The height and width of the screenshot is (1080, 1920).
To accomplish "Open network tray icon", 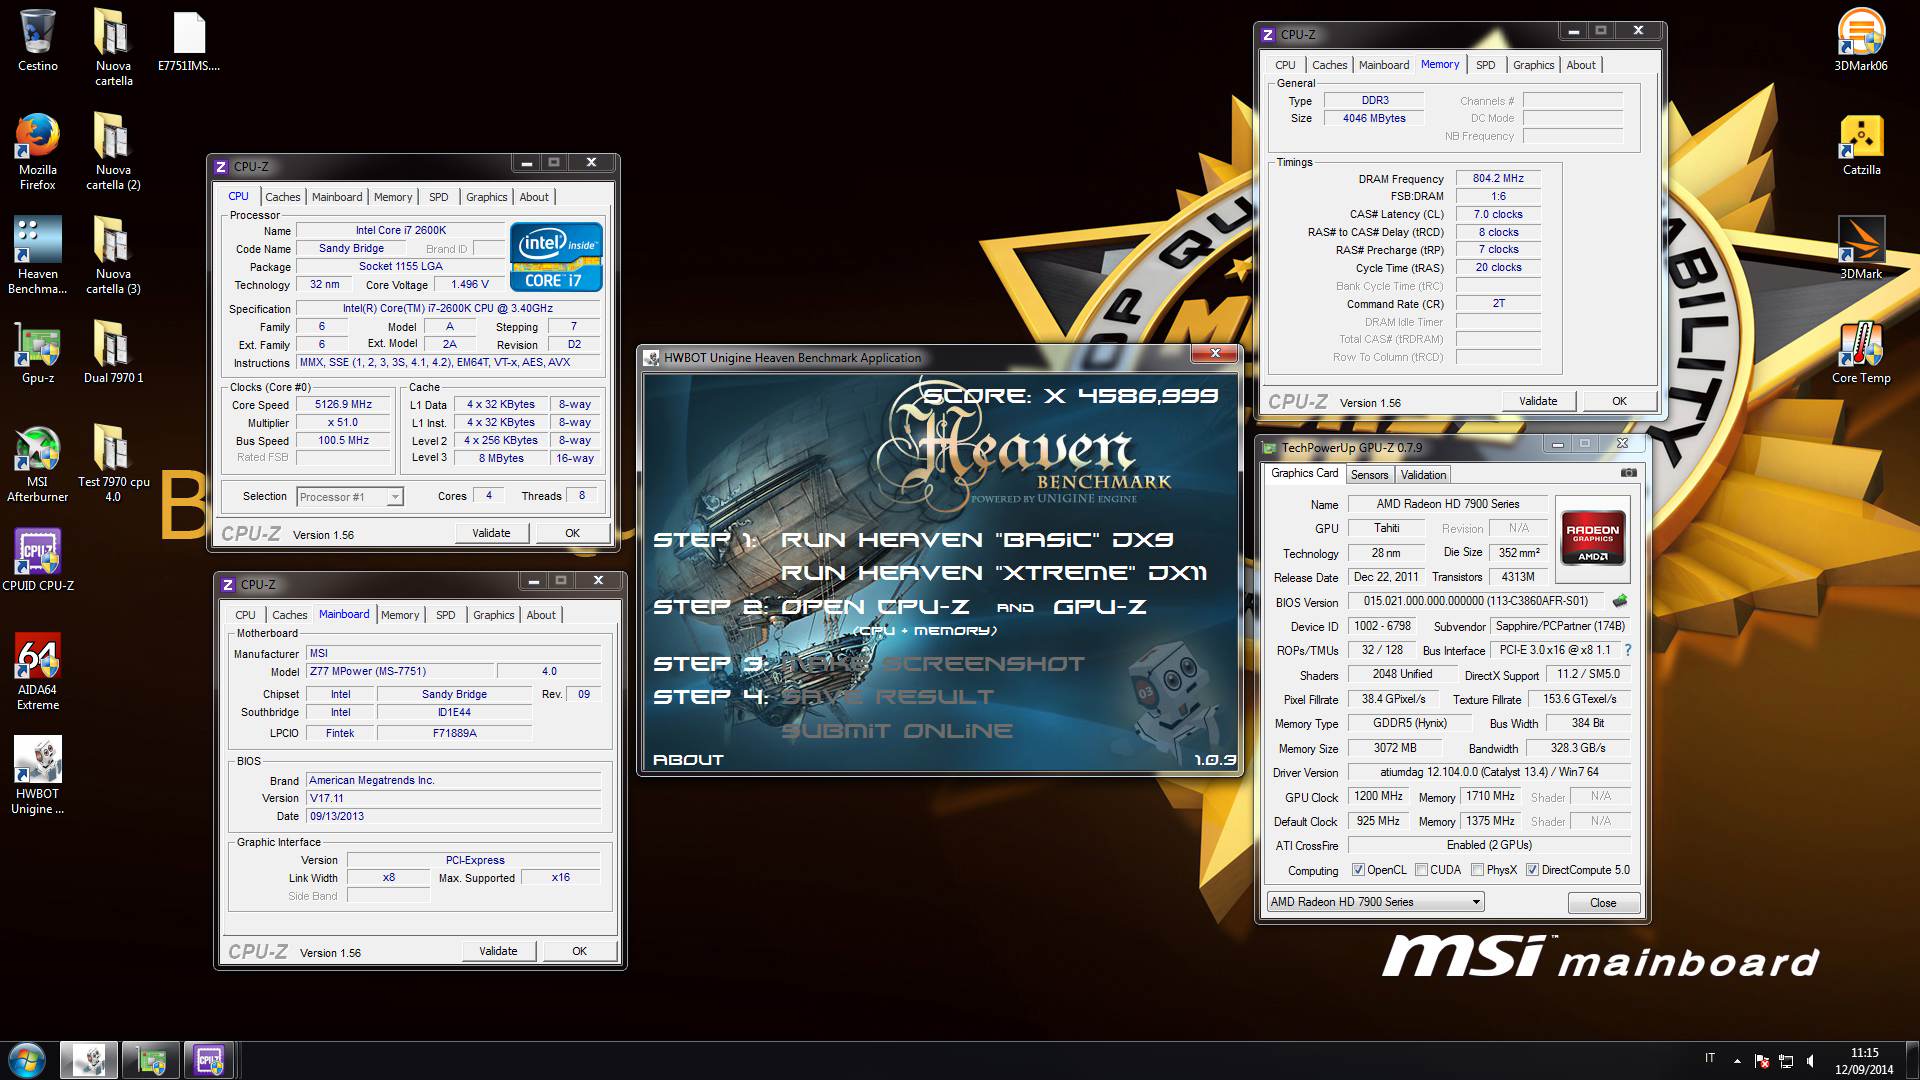I will pyautogui.click(x=1786, y=1061).
